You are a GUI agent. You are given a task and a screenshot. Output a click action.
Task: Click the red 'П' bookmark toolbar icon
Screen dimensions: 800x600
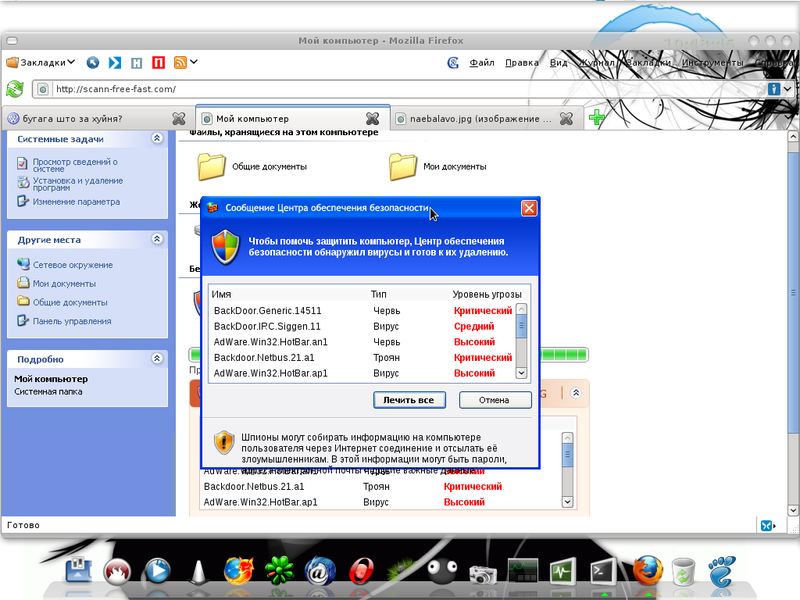pyautogui.click(x=159, y=62)
